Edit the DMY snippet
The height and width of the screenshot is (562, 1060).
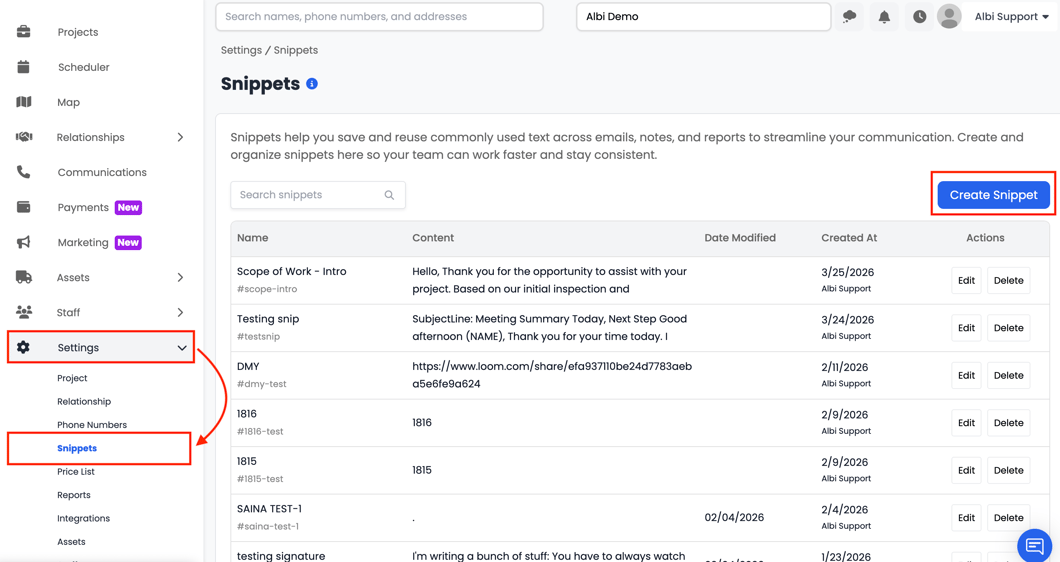[x=966, y=375]
